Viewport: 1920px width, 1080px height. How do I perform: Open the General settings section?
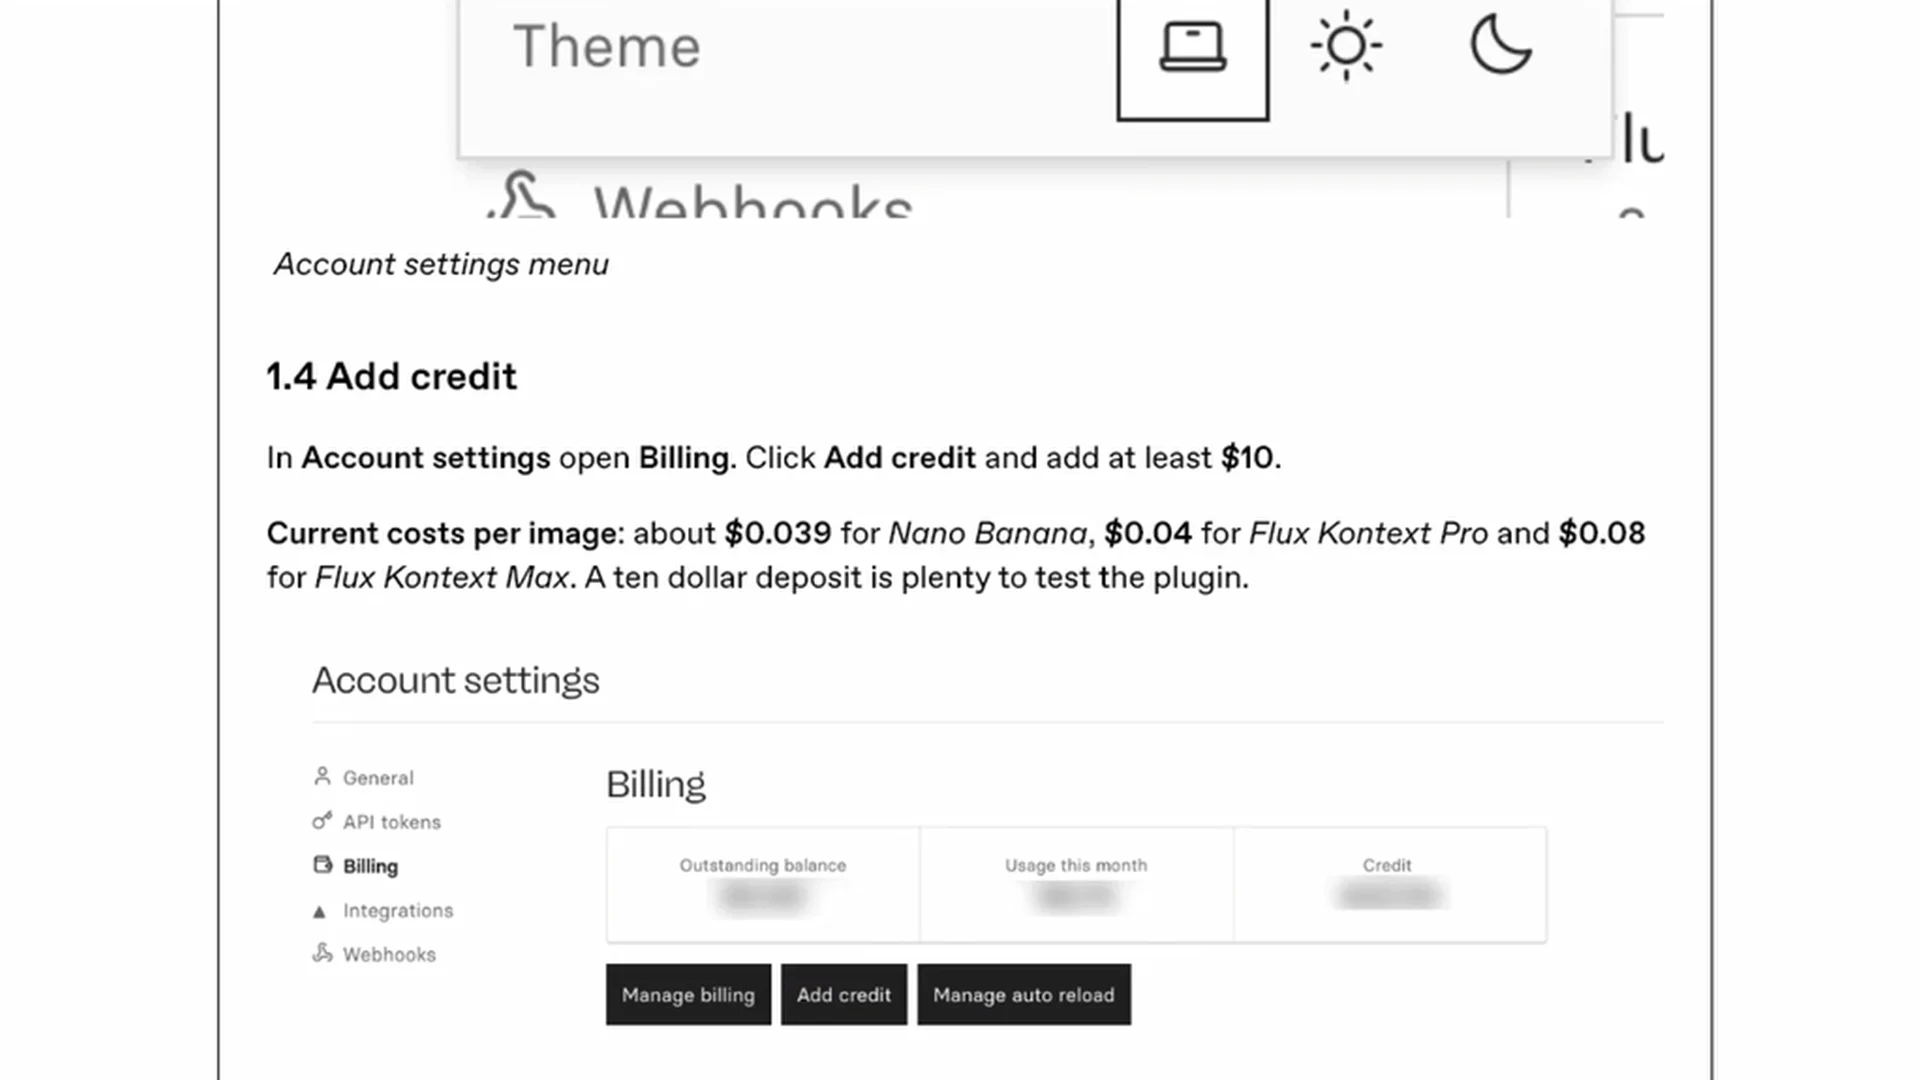(x=378, y=778)
